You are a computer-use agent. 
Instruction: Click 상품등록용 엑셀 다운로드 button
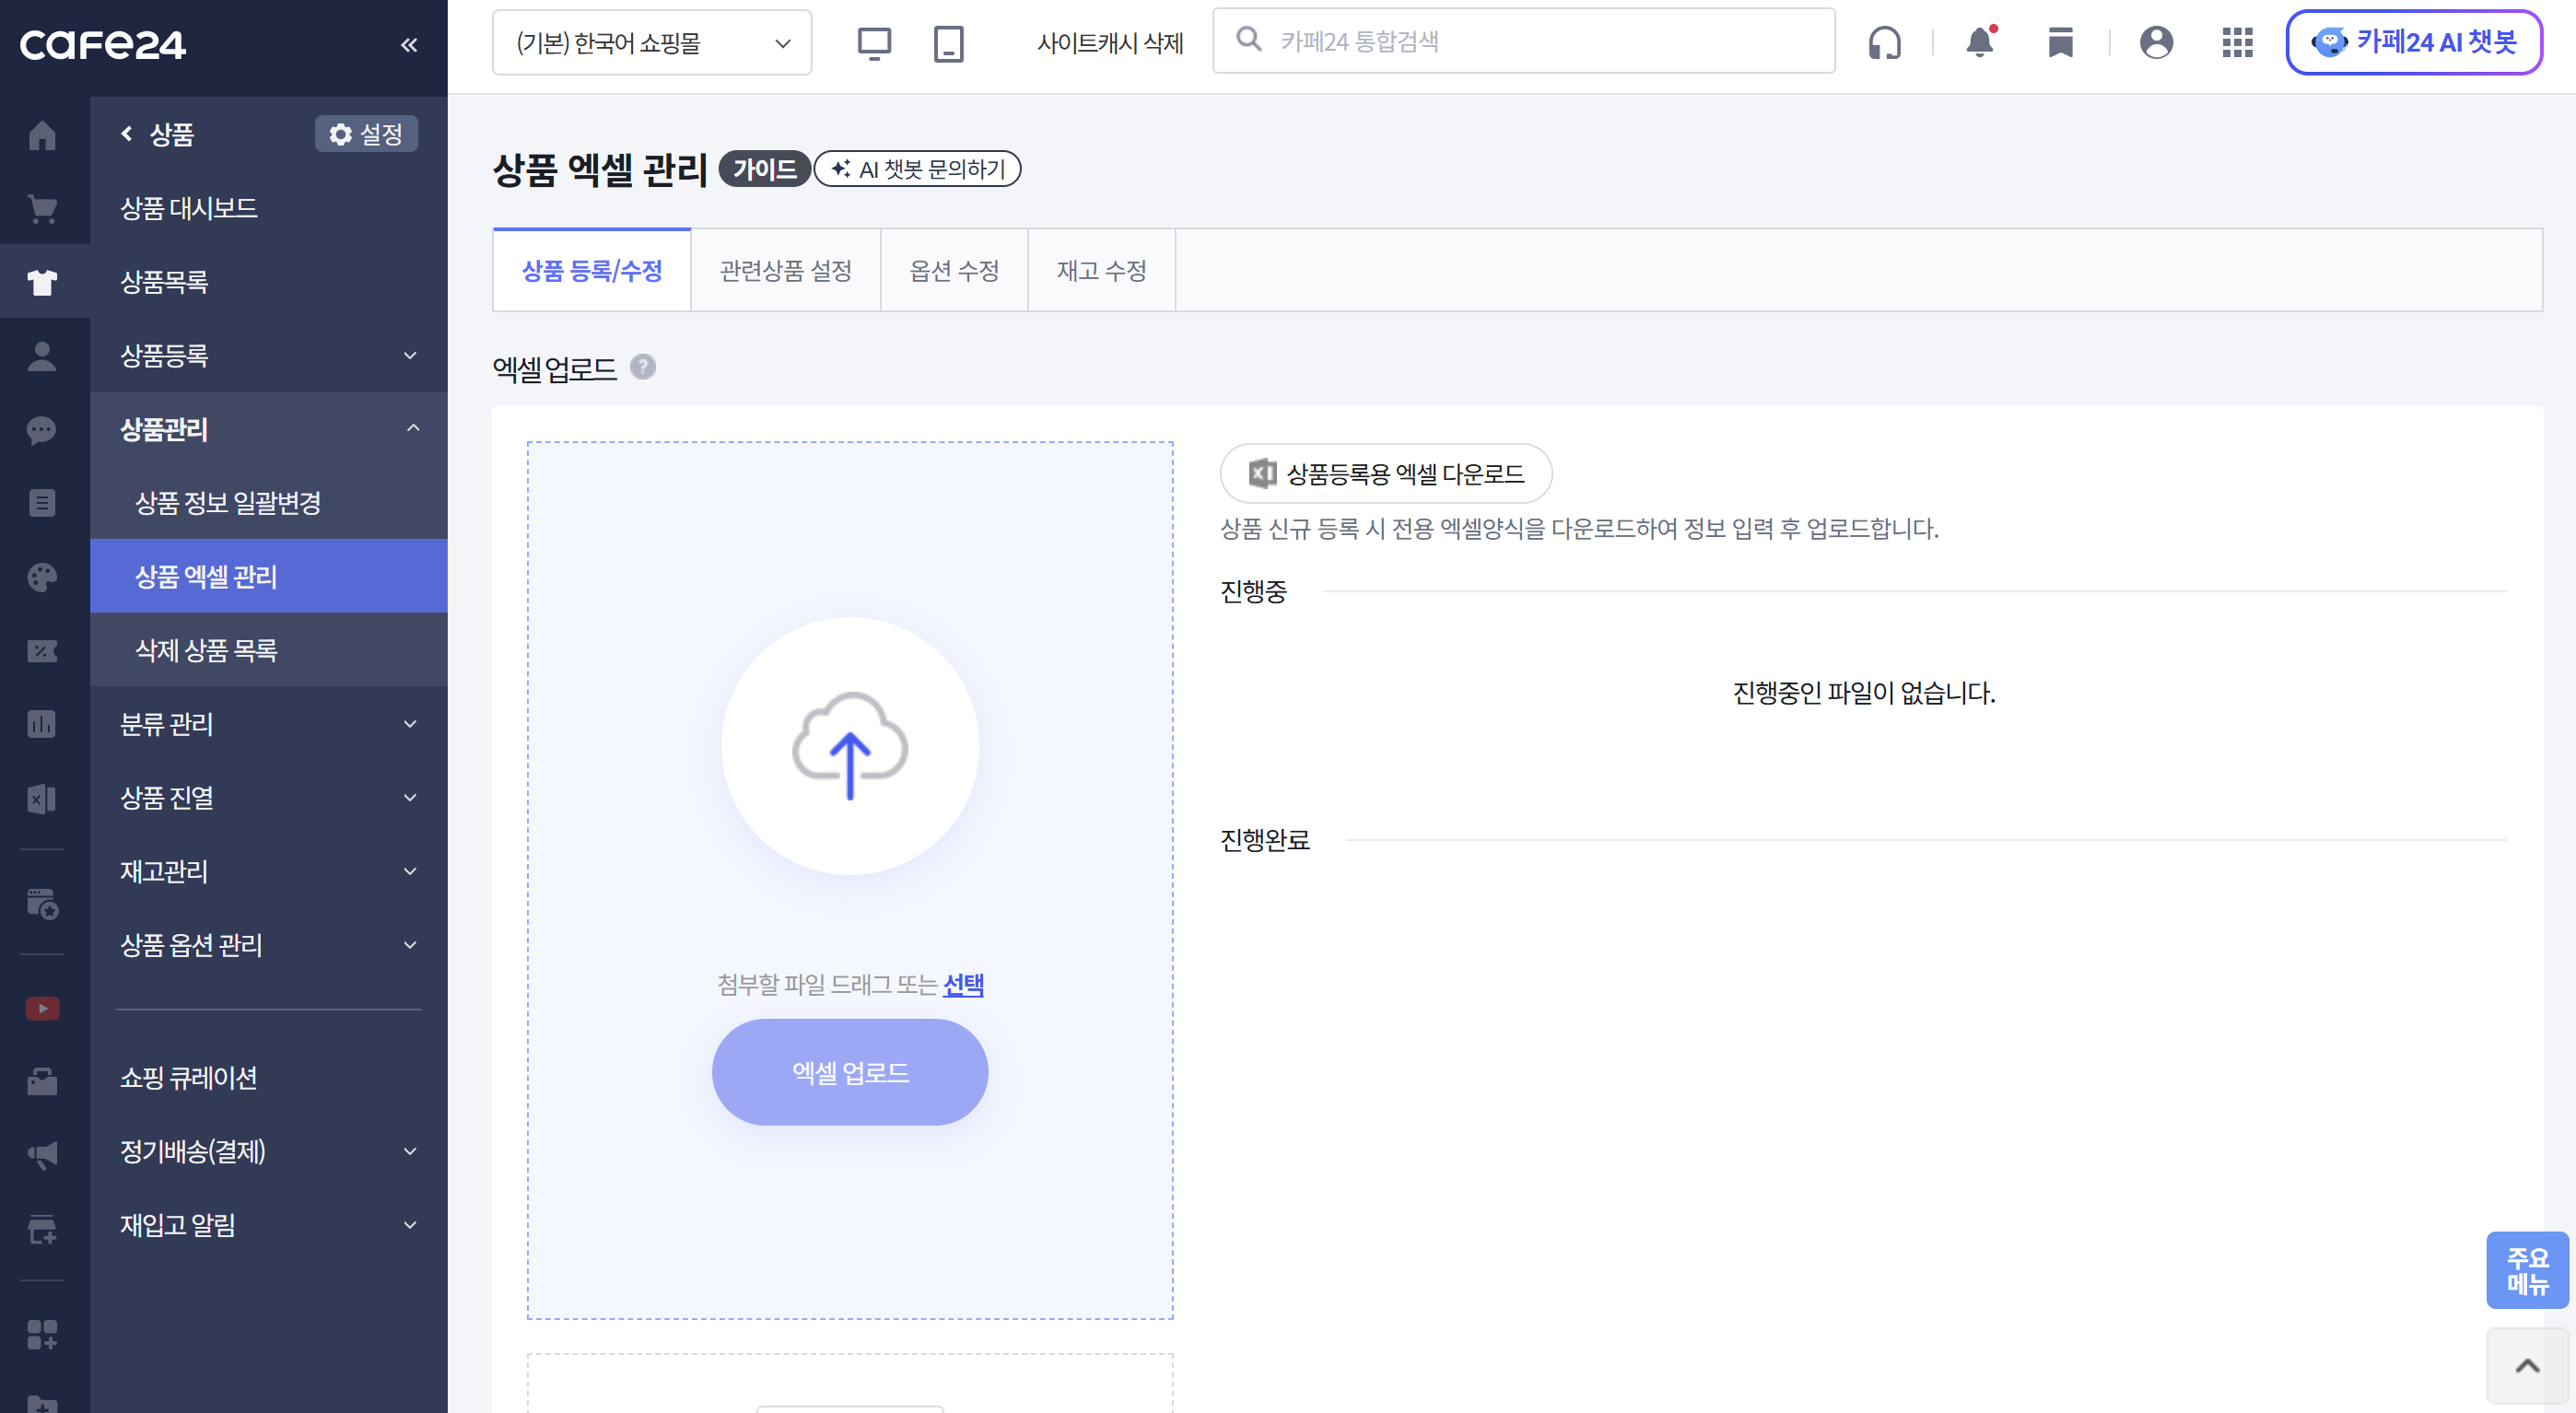click(1385, 473)
